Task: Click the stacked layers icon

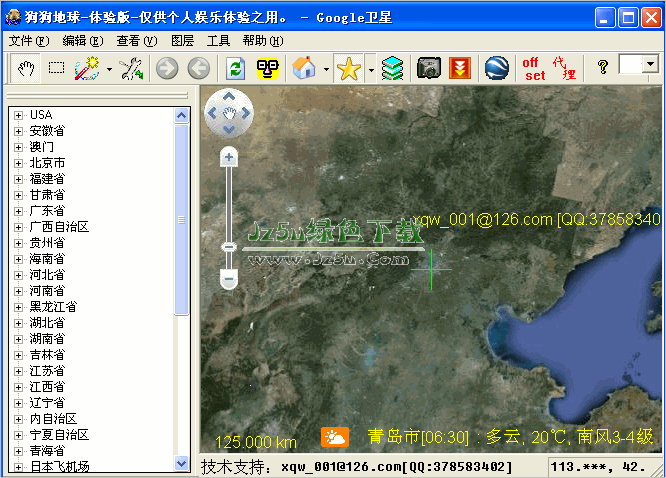Action: point(392,68)
